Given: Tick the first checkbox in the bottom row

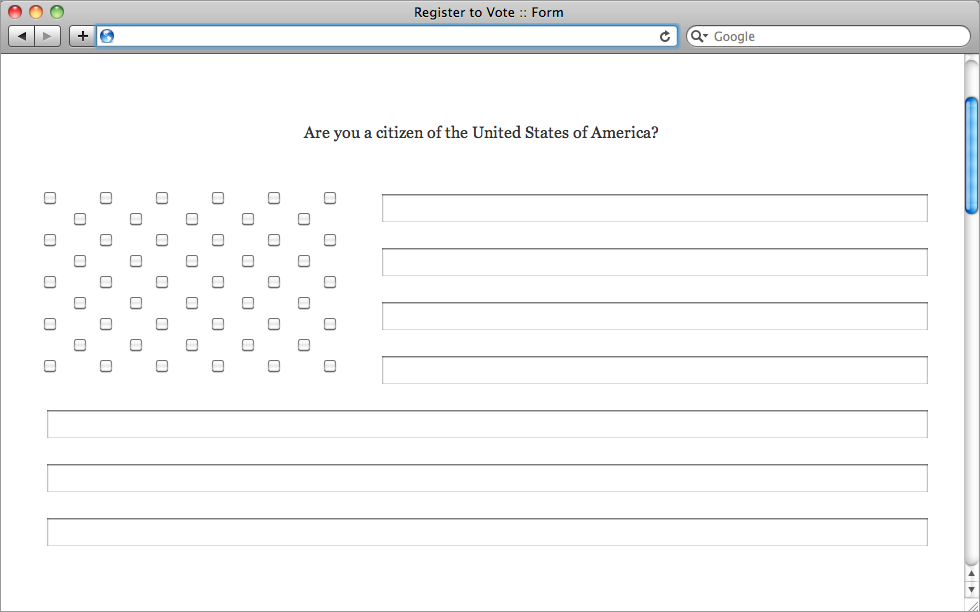Looking at the screenshot, I should click(50, 366).
